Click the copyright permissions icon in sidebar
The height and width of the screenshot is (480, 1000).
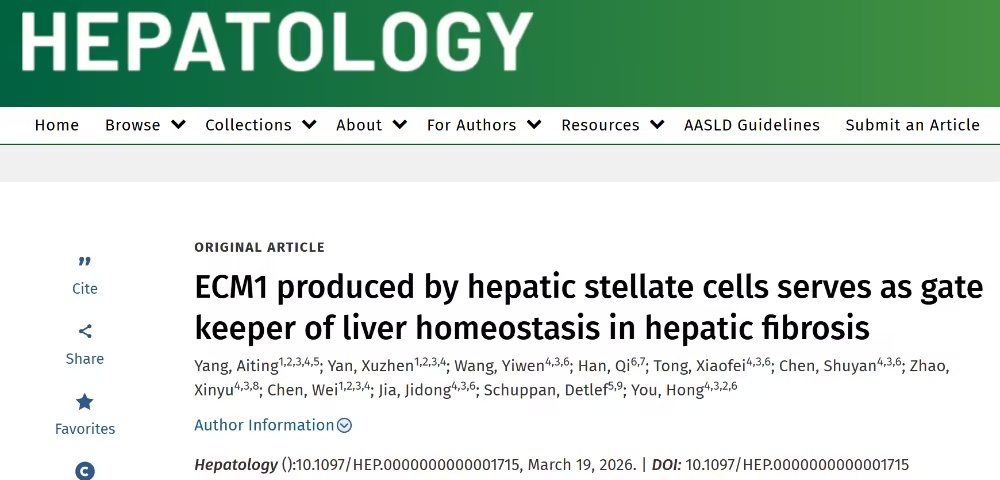tap(85, 471)
